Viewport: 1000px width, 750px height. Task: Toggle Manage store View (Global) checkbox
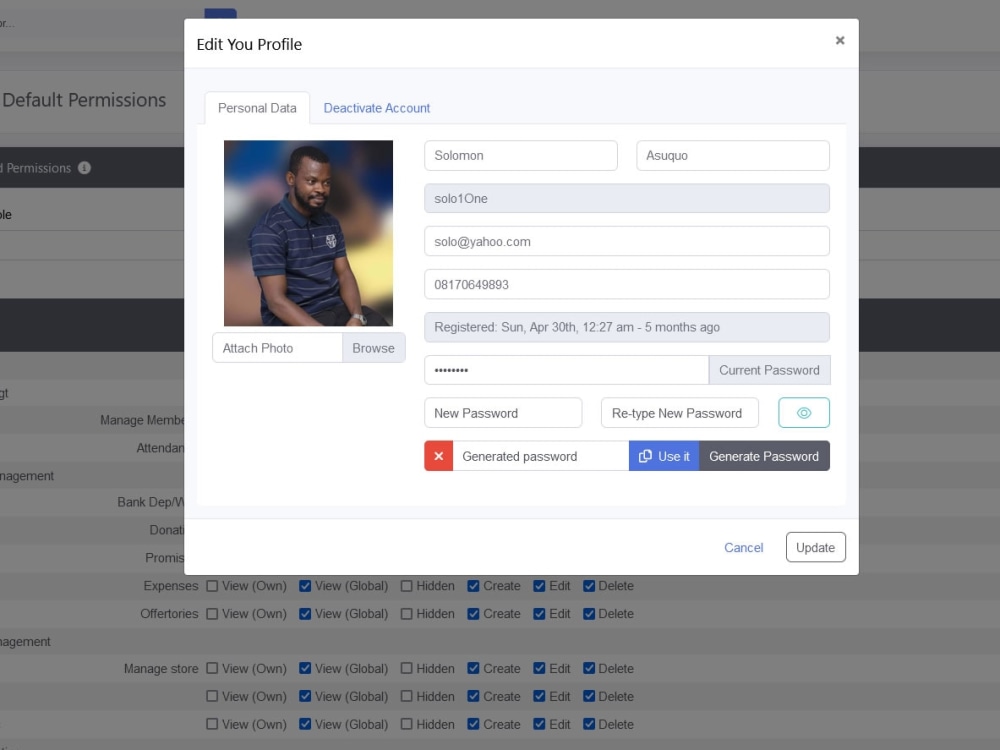point(305,668)
